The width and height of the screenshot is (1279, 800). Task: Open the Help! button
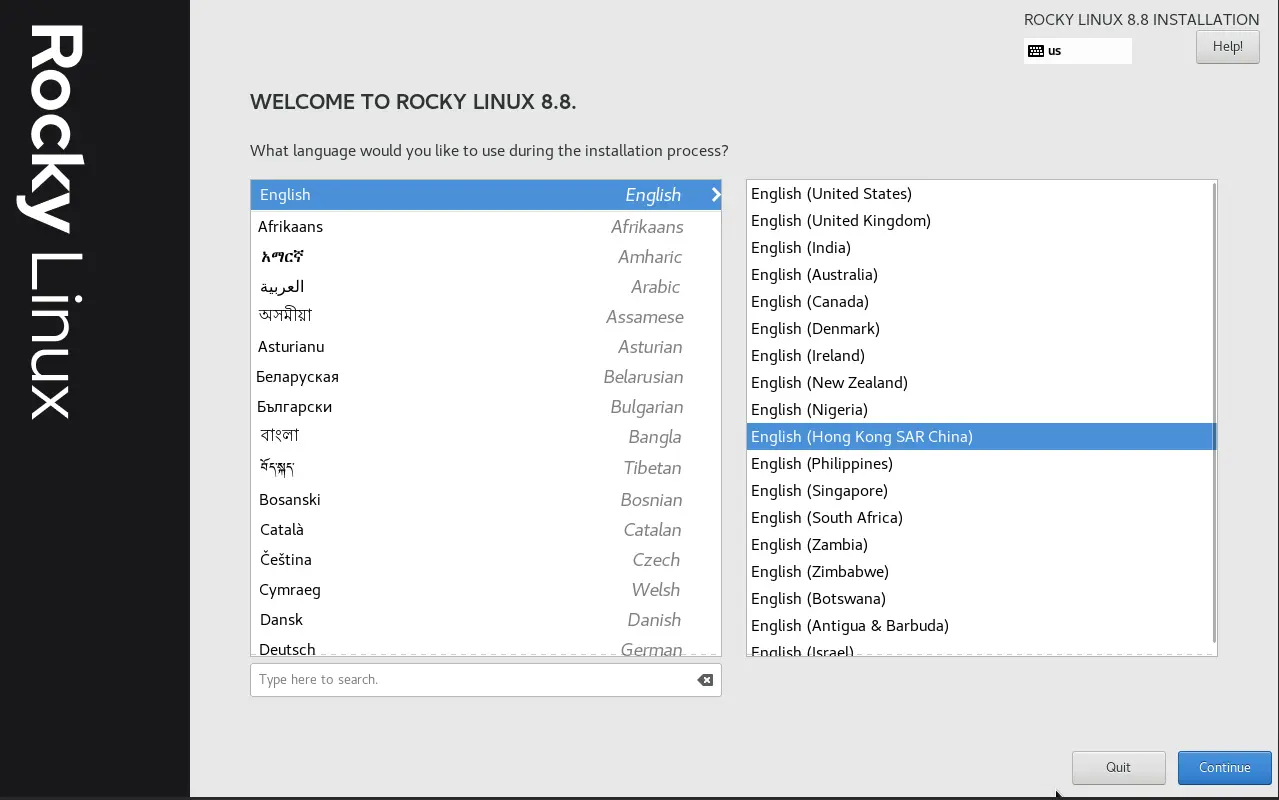(x=1227, y=47)
